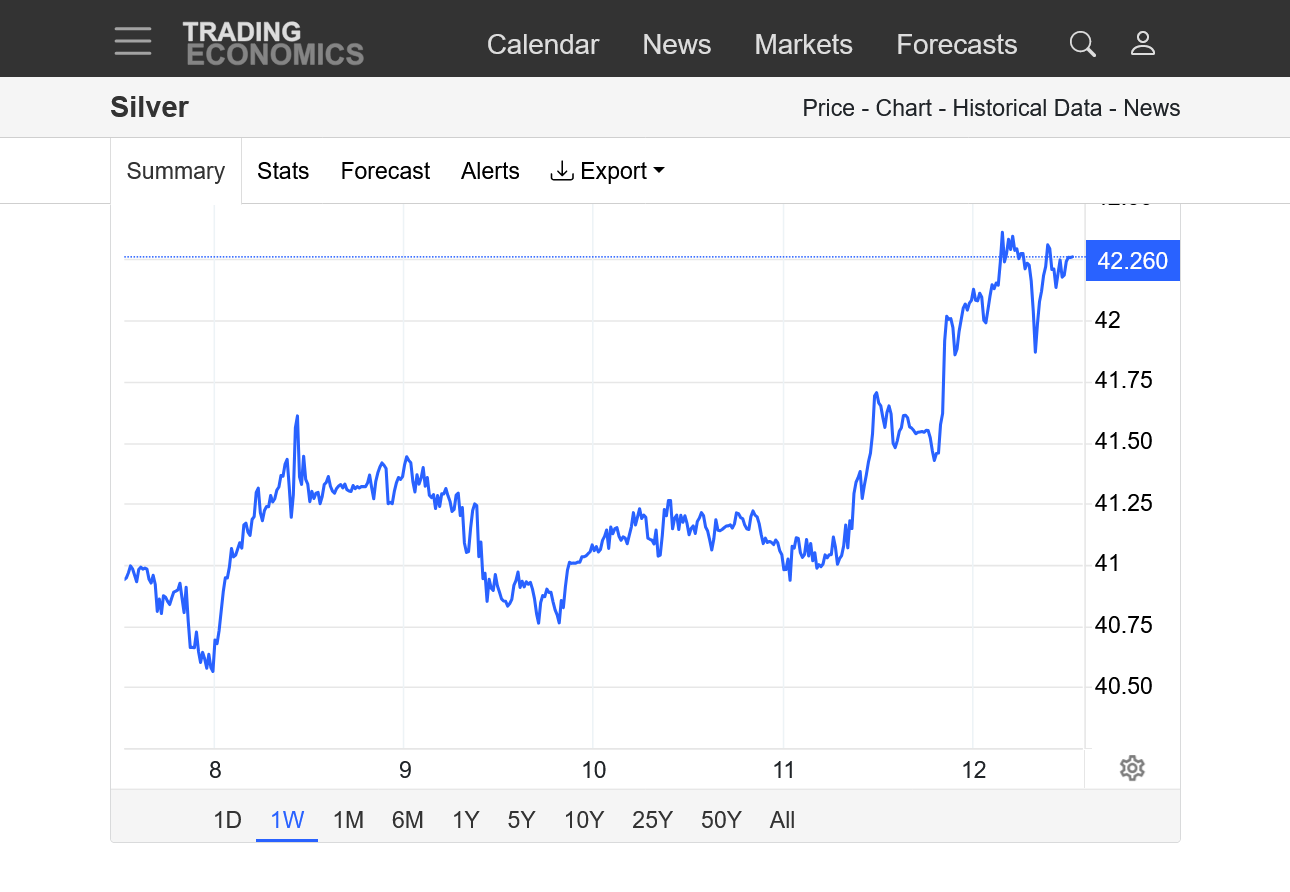
Task: Select the Alerts tab
Action: point(490,171)
